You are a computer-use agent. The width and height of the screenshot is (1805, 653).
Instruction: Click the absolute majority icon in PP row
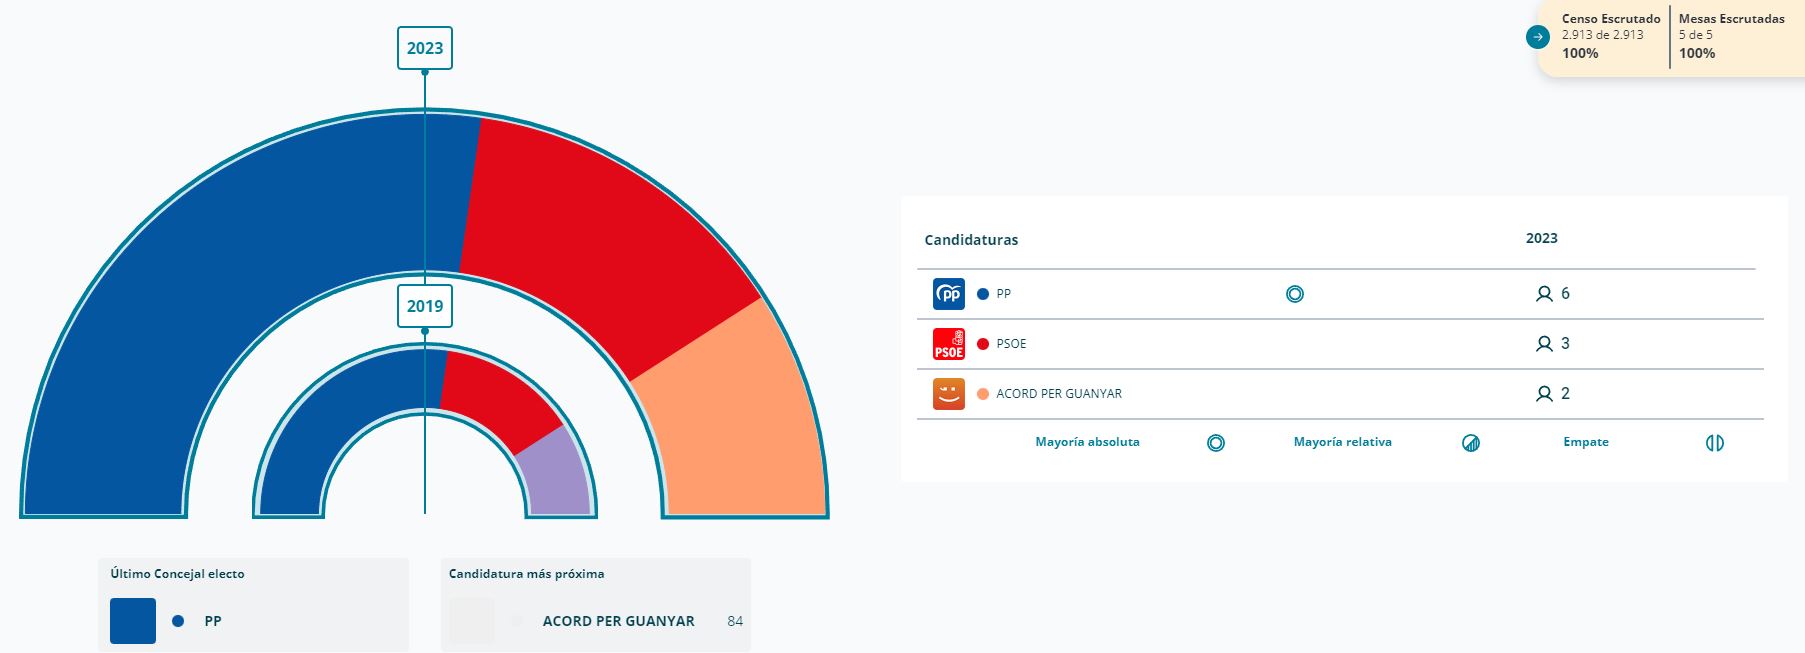1294,294
